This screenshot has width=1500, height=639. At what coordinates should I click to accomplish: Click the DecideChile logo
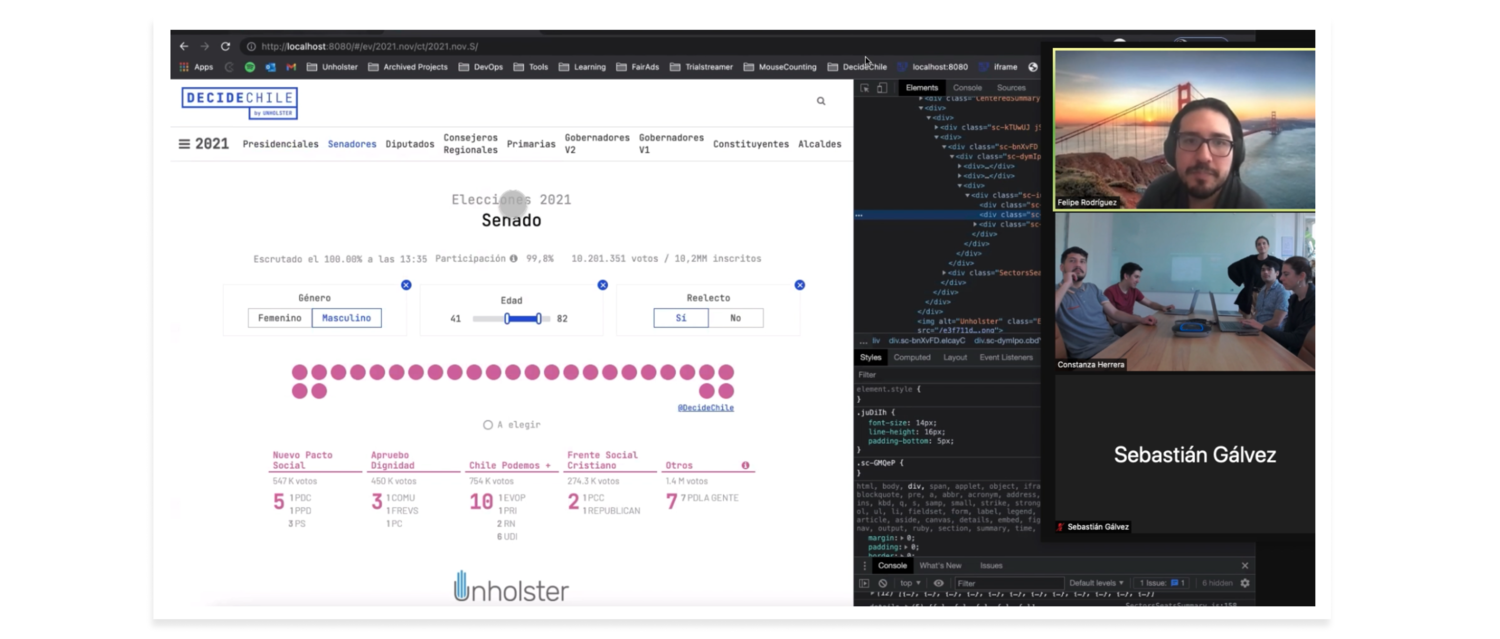239,103
